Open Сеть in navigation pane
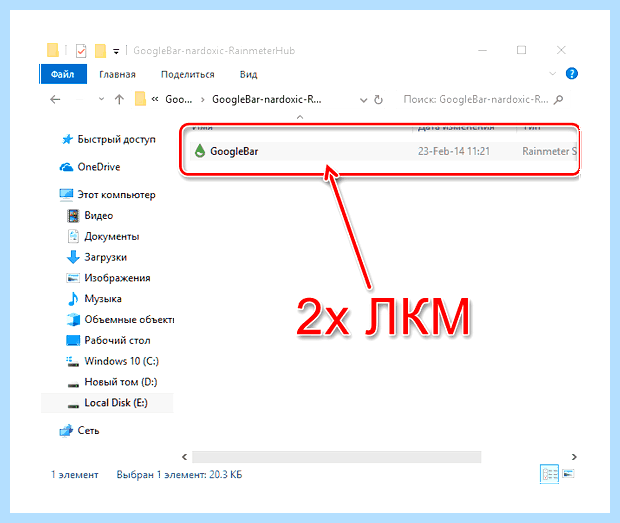Screen dimensions: 620x523 point(88,430)
